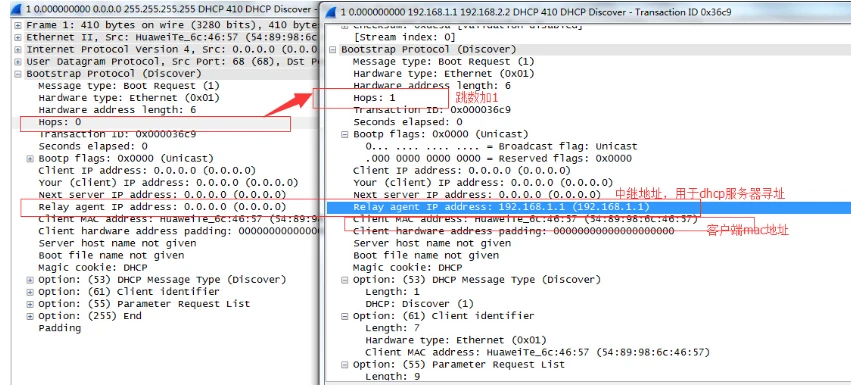The width and height of the screenshot is (851, 390).
Task: Select 'Your (client) IP address' in left window
Action: click(168, 183)
